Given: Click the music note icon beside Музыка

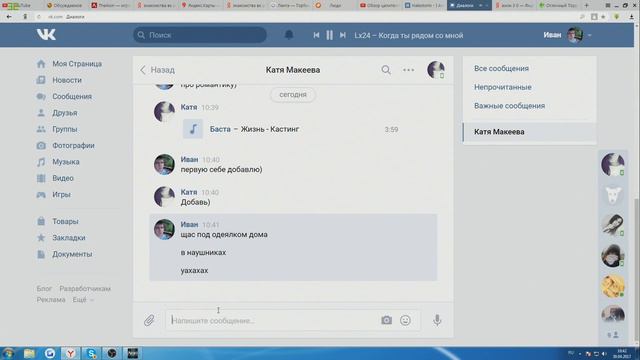Looking at the screenshot, I should coord(41,162).
